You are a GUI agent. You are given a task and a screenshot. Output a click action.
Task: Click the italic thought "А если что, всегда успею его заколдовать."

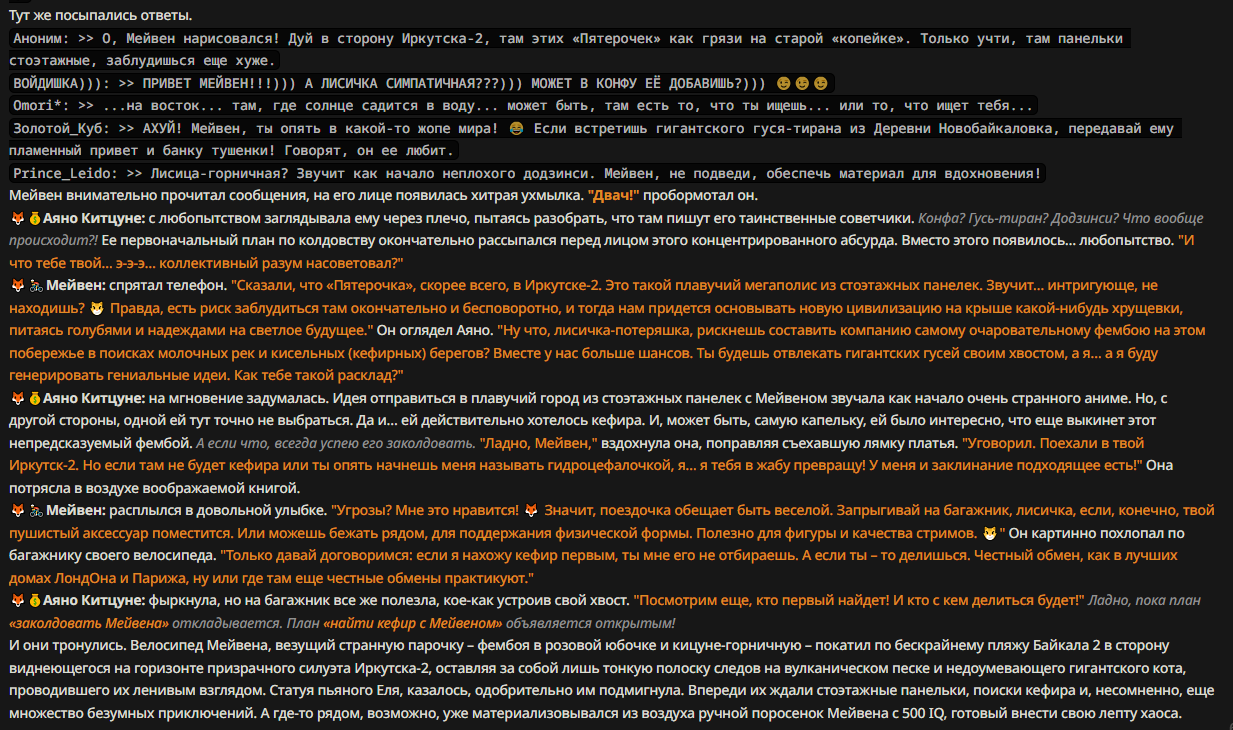[334, 443]
